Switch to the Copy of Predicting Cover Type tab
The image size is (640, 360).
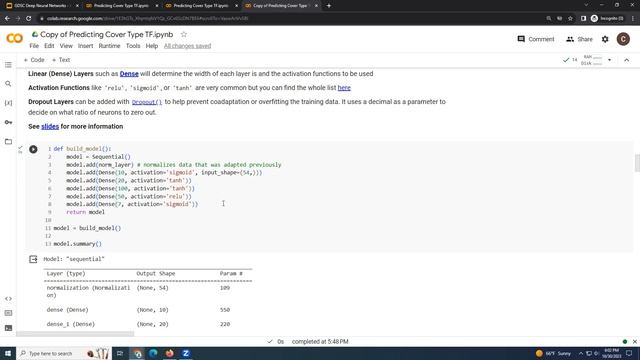tap(281, 6)
